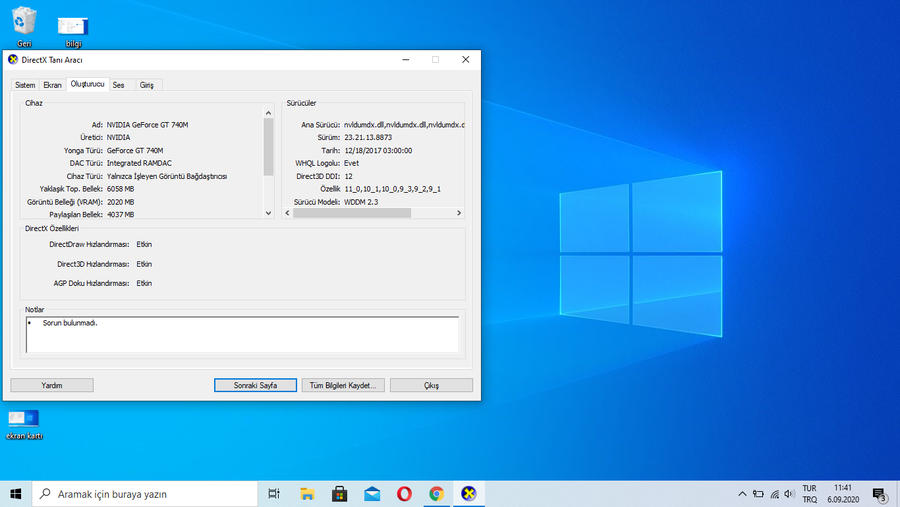This screenshot has height=507, width=900.
Task: Launch Opera browser from the taskbar
Action: point(404,494)
